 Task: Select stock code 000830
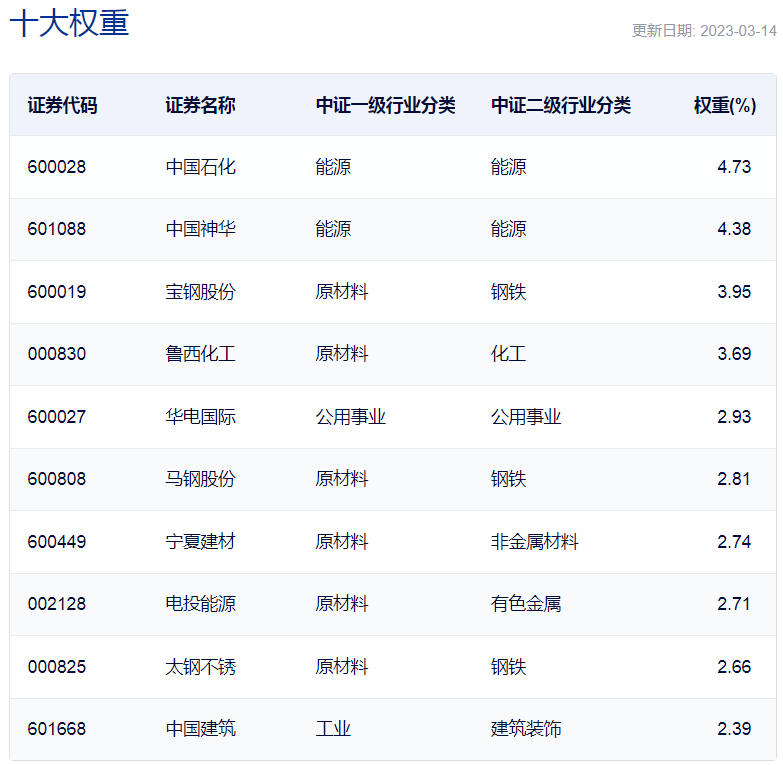[x=57, y=354]
